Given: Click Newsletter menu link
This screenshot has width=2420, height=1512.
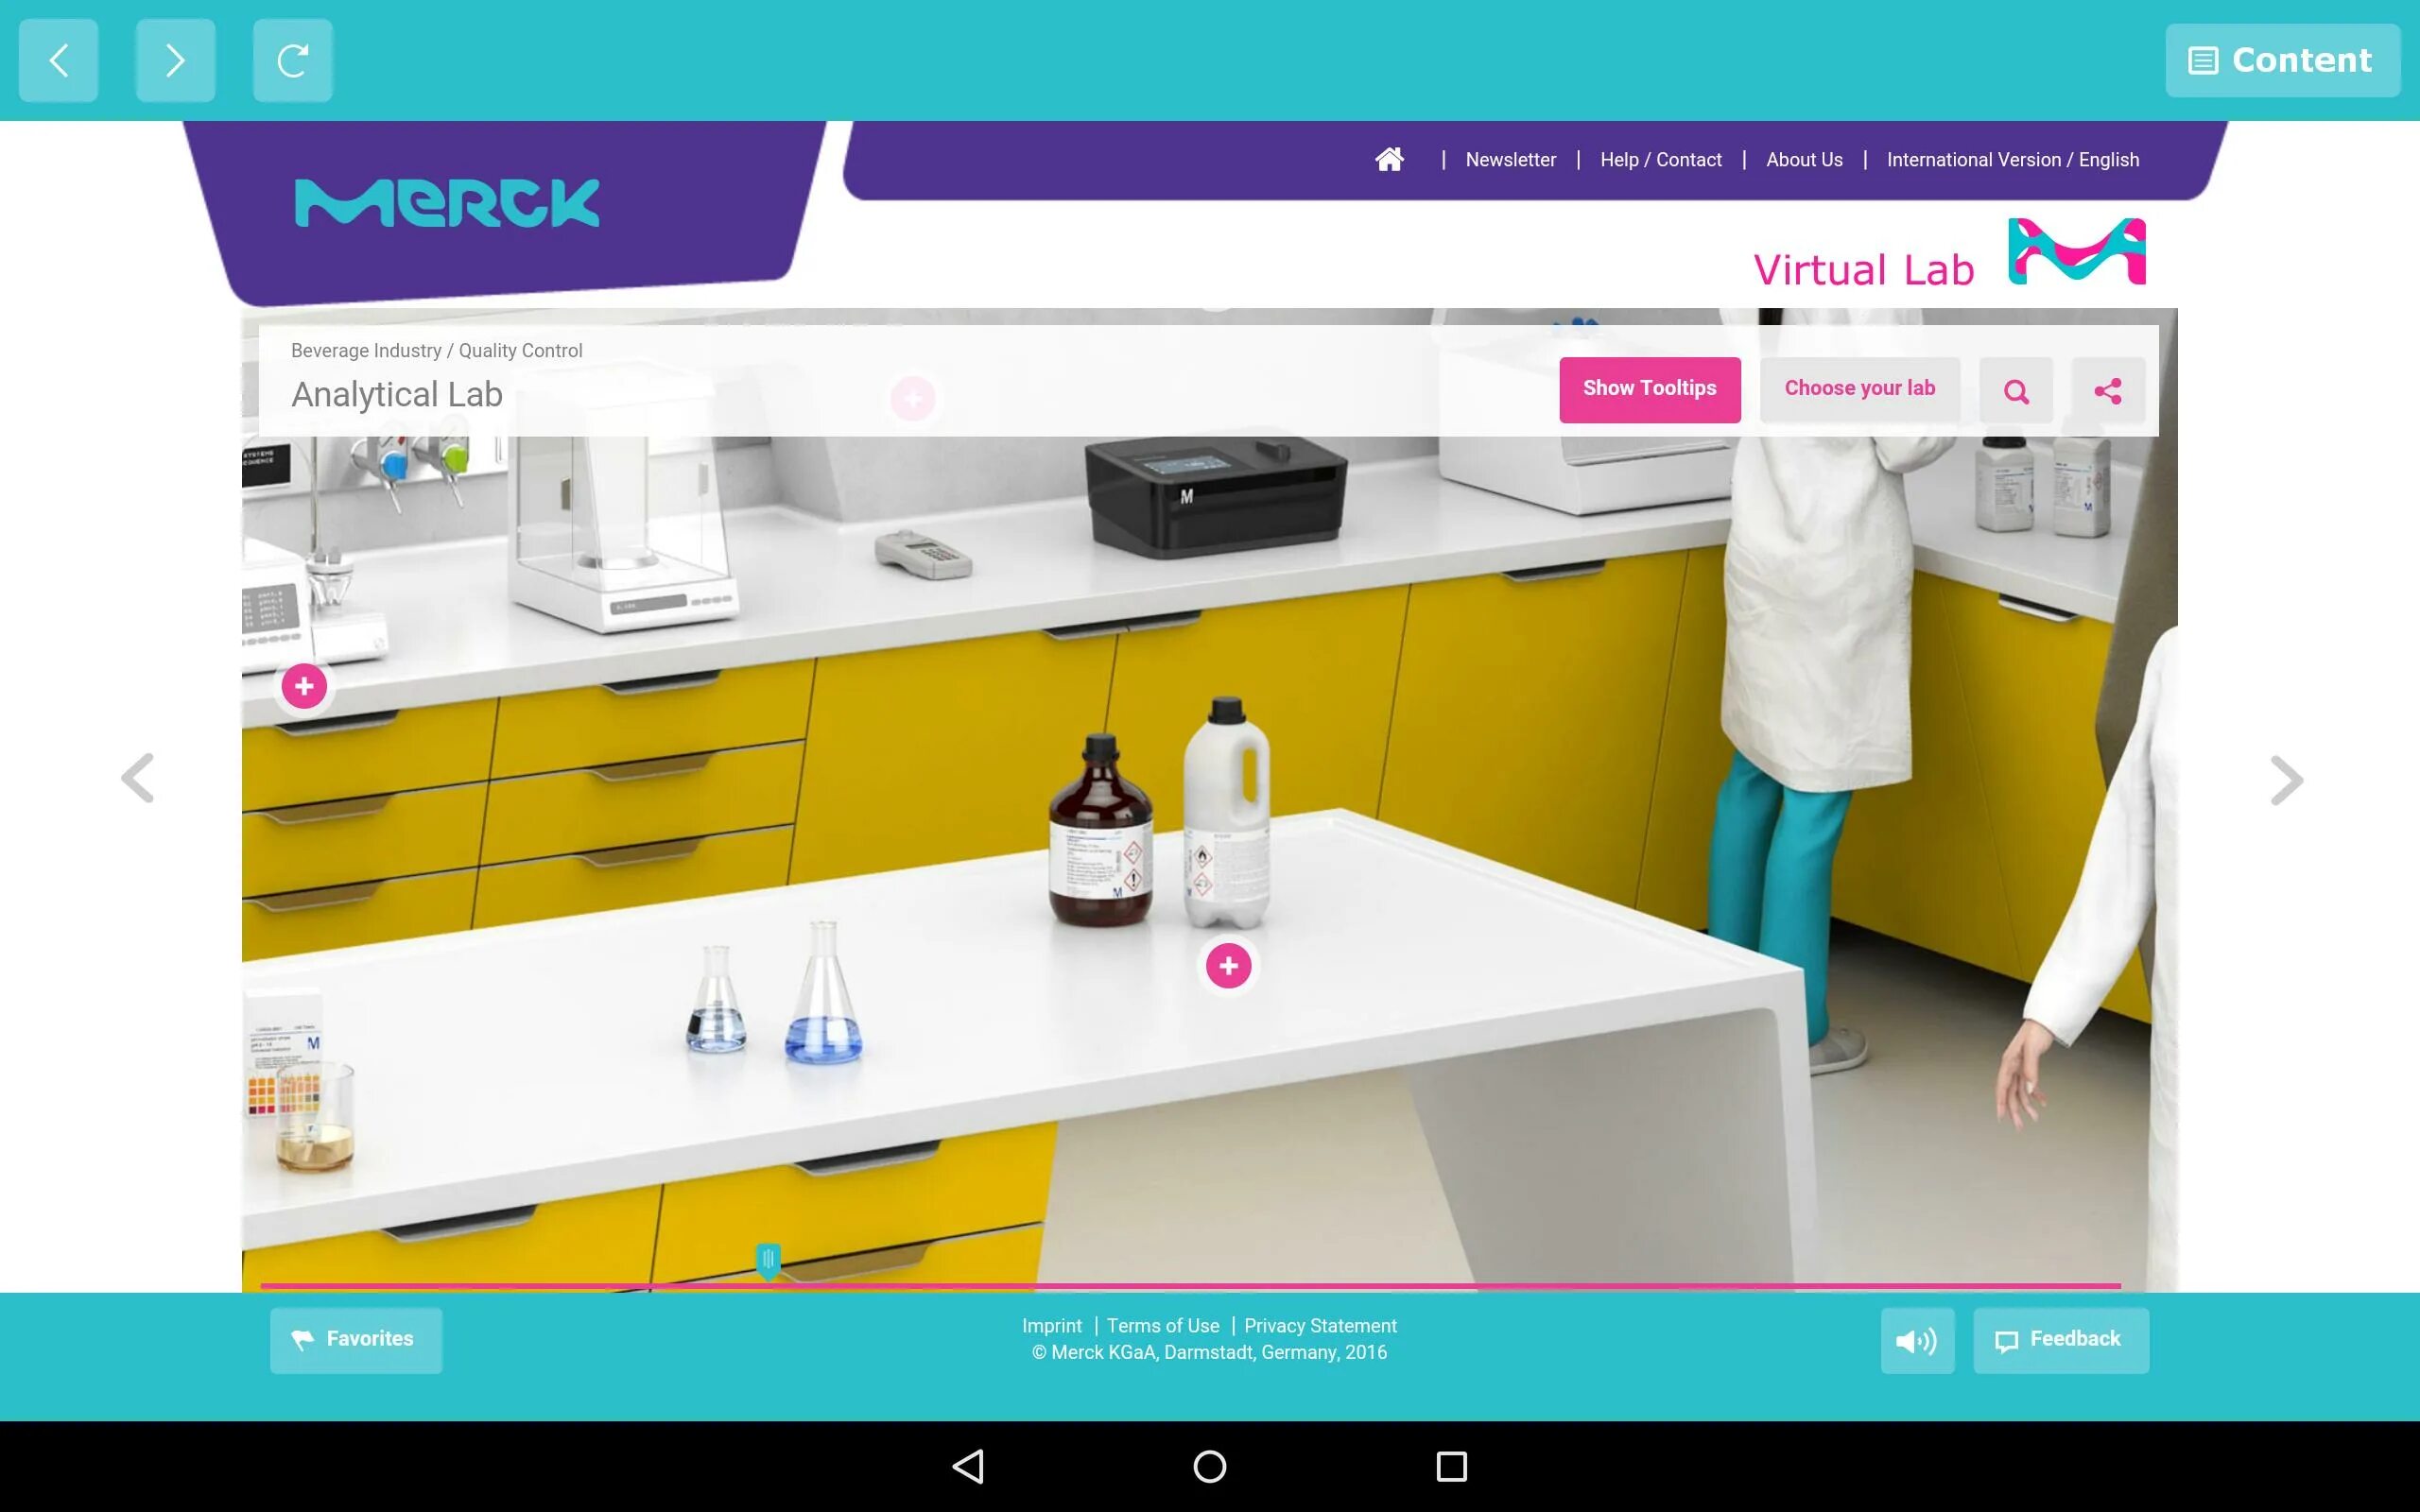Looking at the screenshot, I should click(x=1511, y=159).
